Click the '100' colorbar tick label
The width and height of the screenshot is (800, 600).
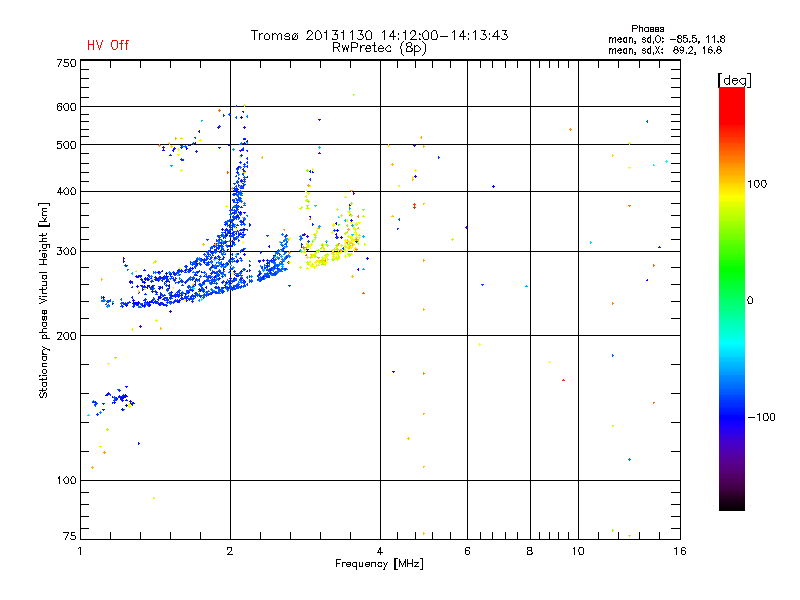pyautogui.click(x=757, y=184)
